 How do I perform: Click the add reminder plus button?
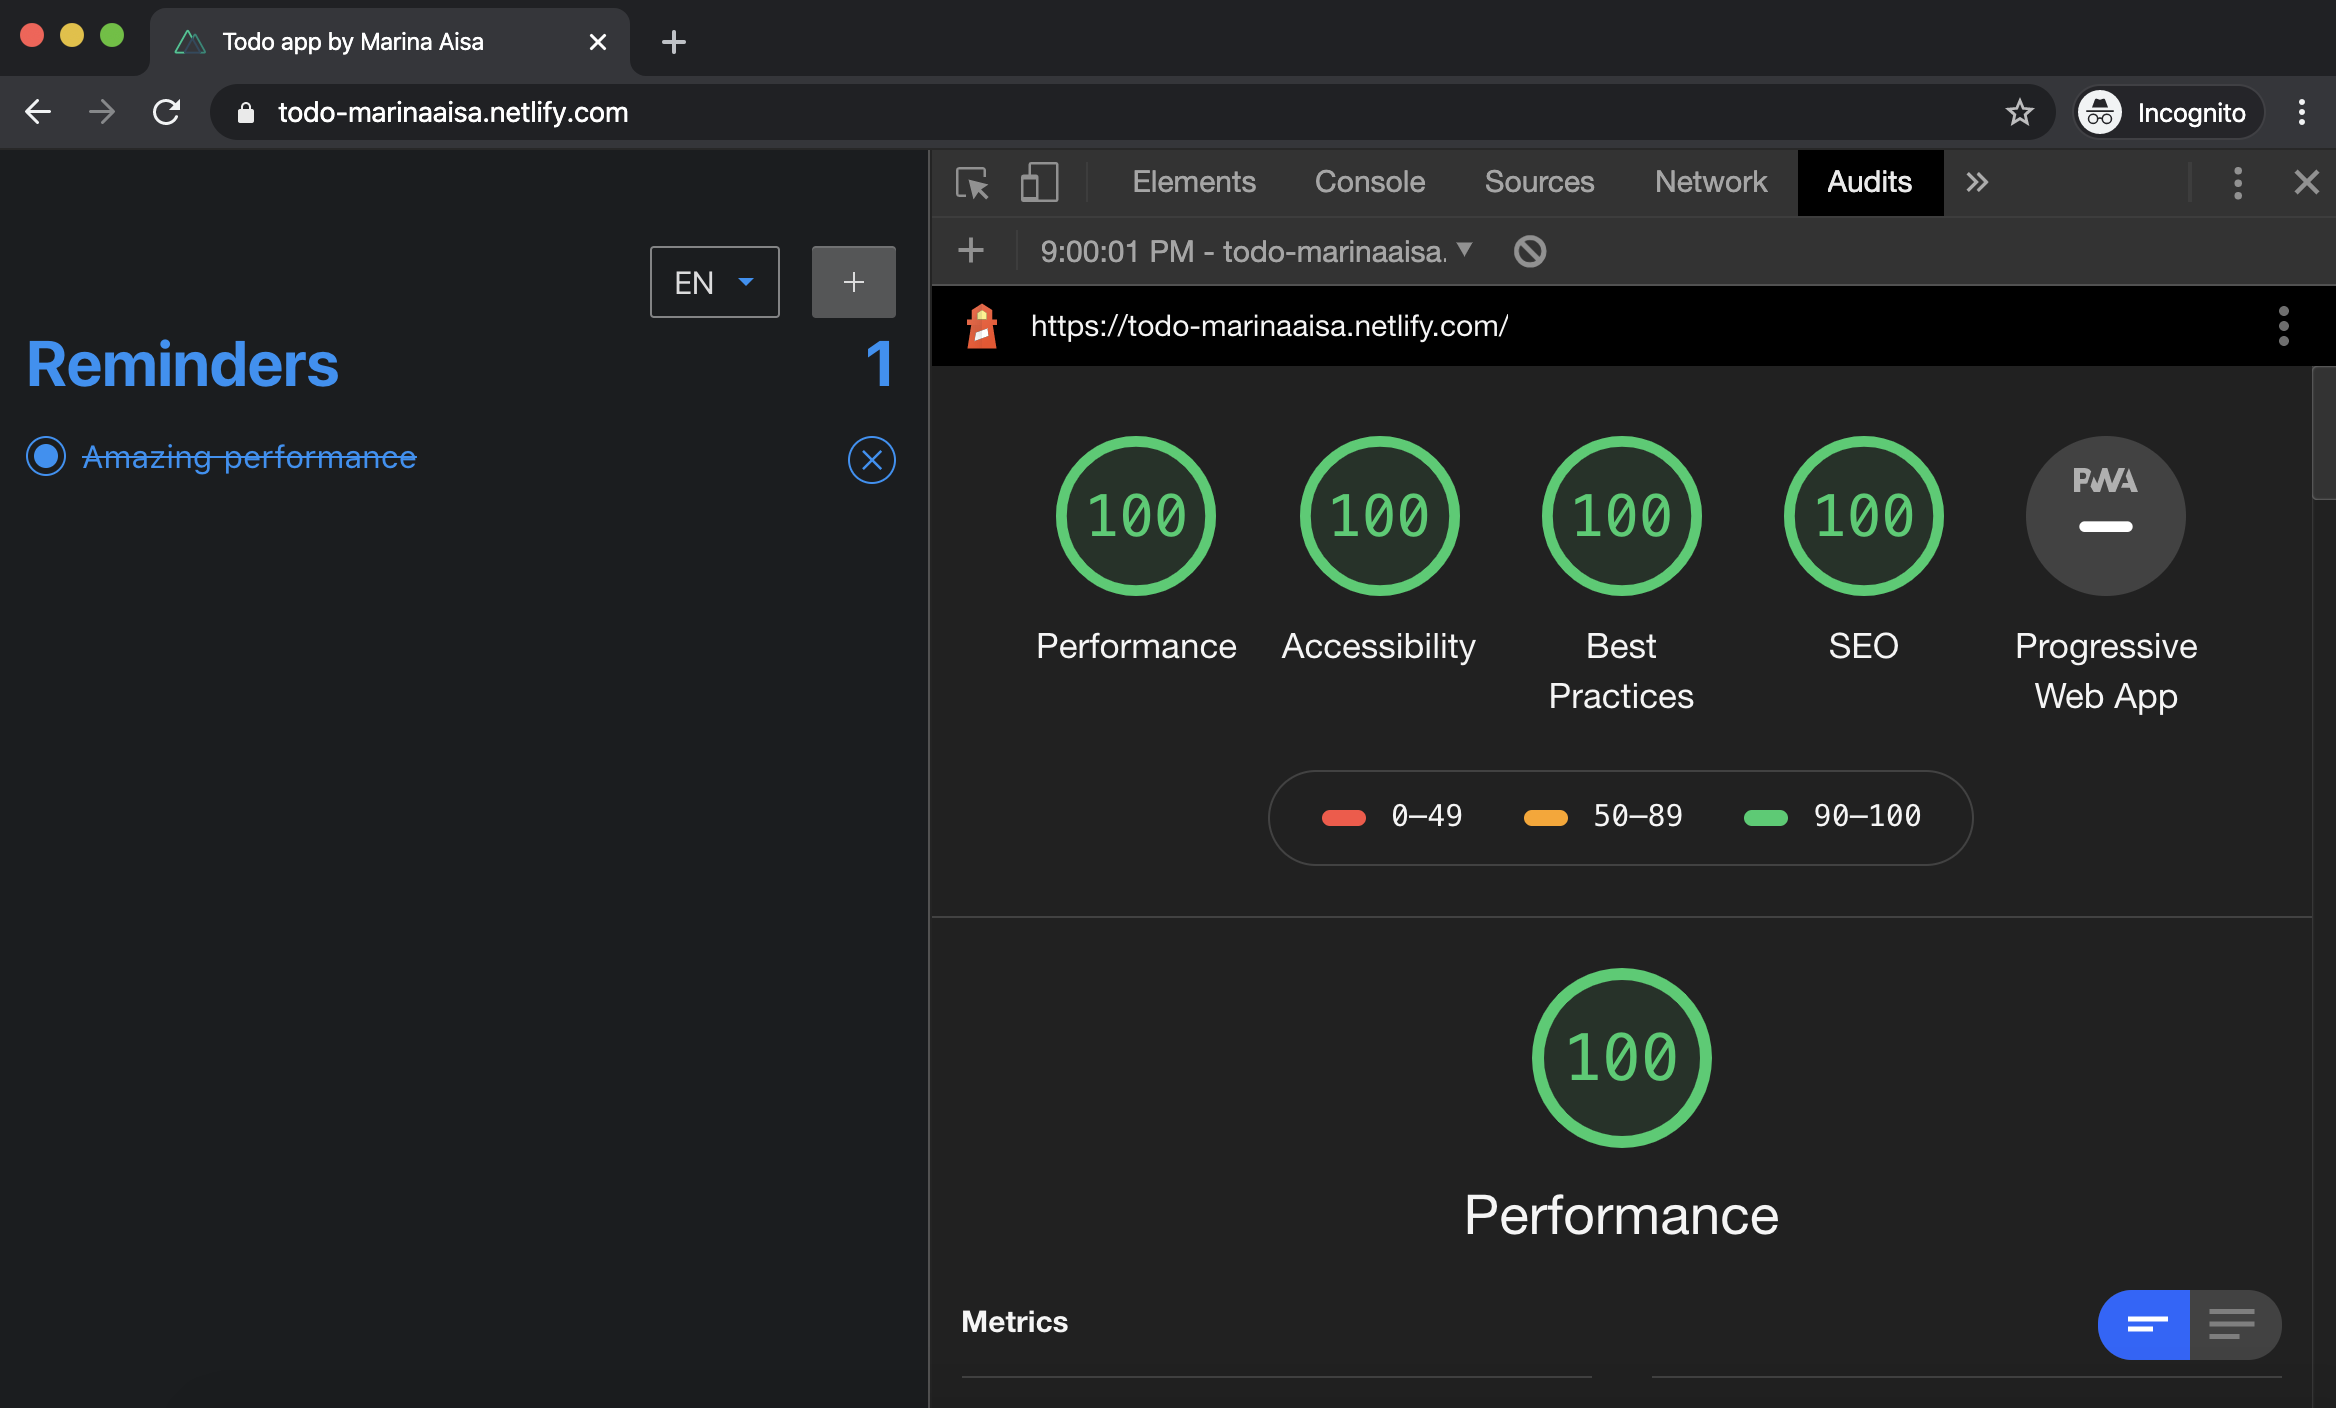coord(853,283)
